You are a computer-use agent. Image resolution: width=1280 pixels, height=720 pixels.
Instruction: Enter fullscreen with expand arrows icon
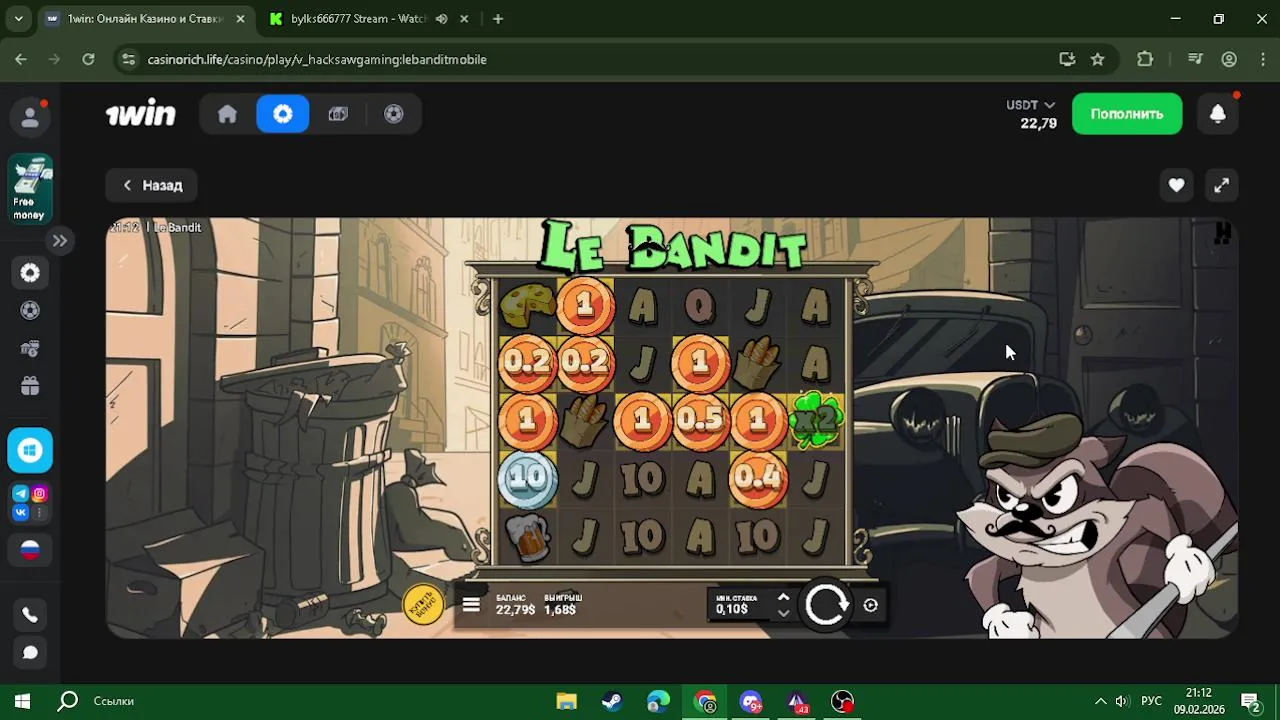coord(1221,185)
